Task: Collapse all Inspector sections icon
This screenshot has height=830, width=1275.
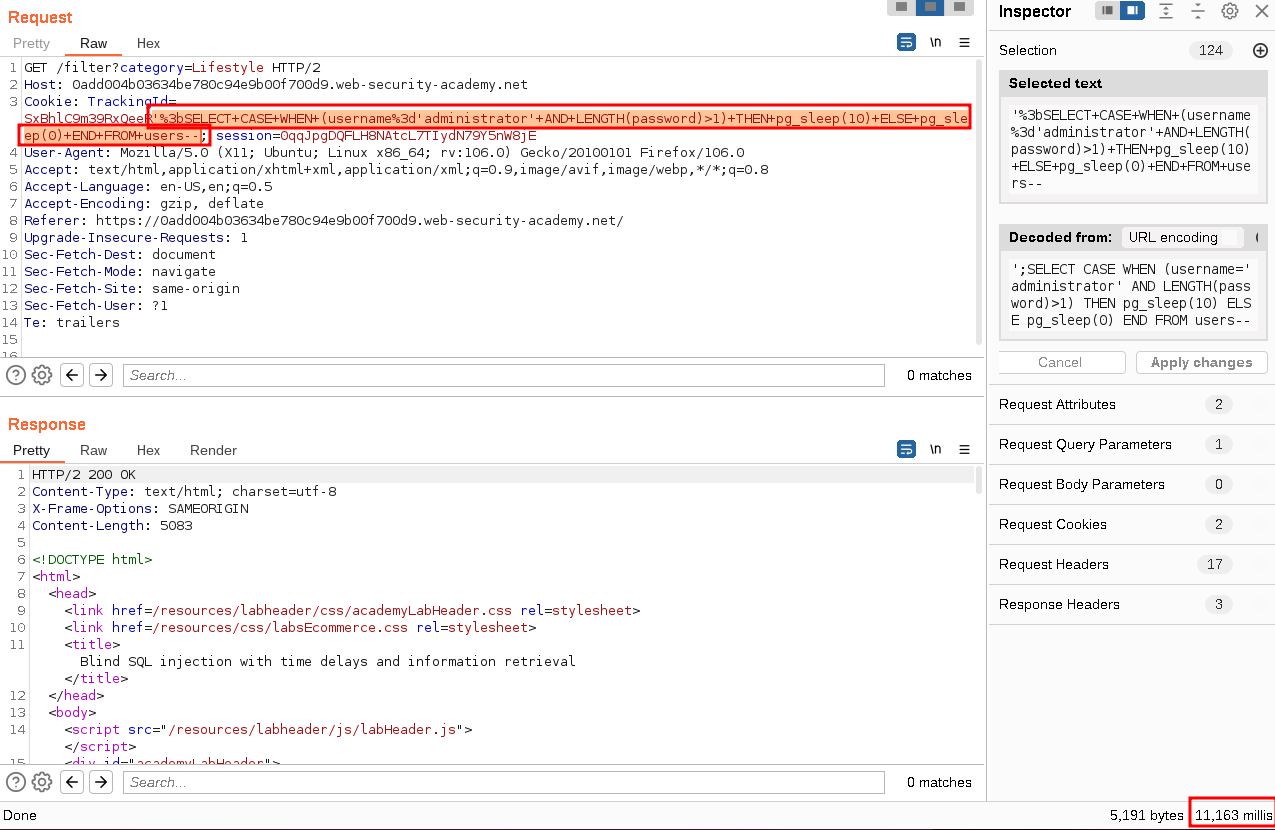Action: pyautogui.click(x=1198, y=11)
